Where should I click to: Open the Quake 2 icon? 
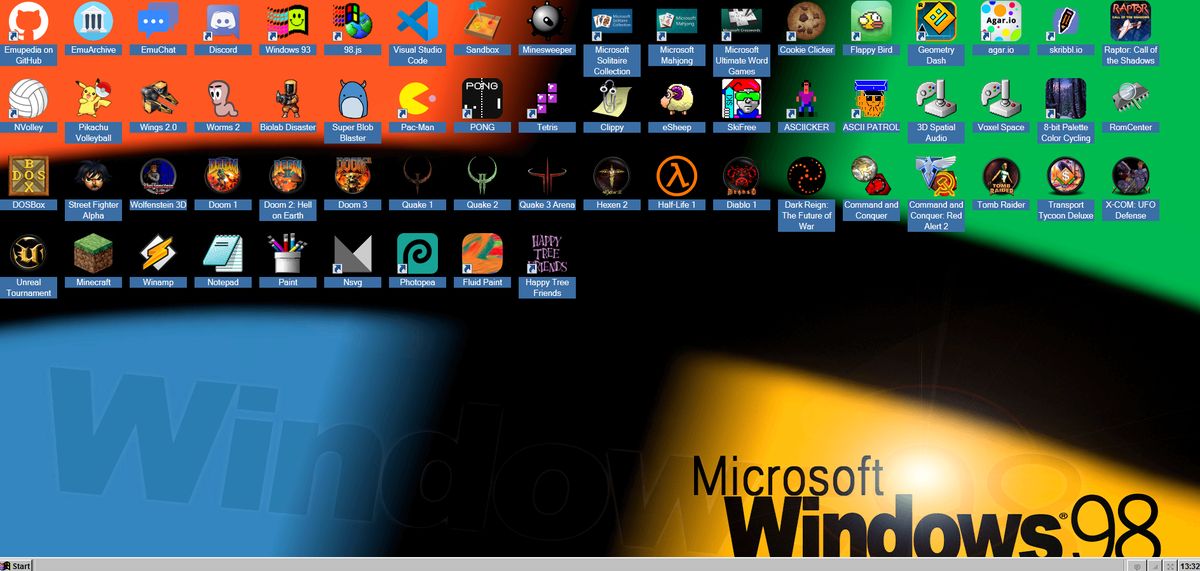click(x=482, y=176)
